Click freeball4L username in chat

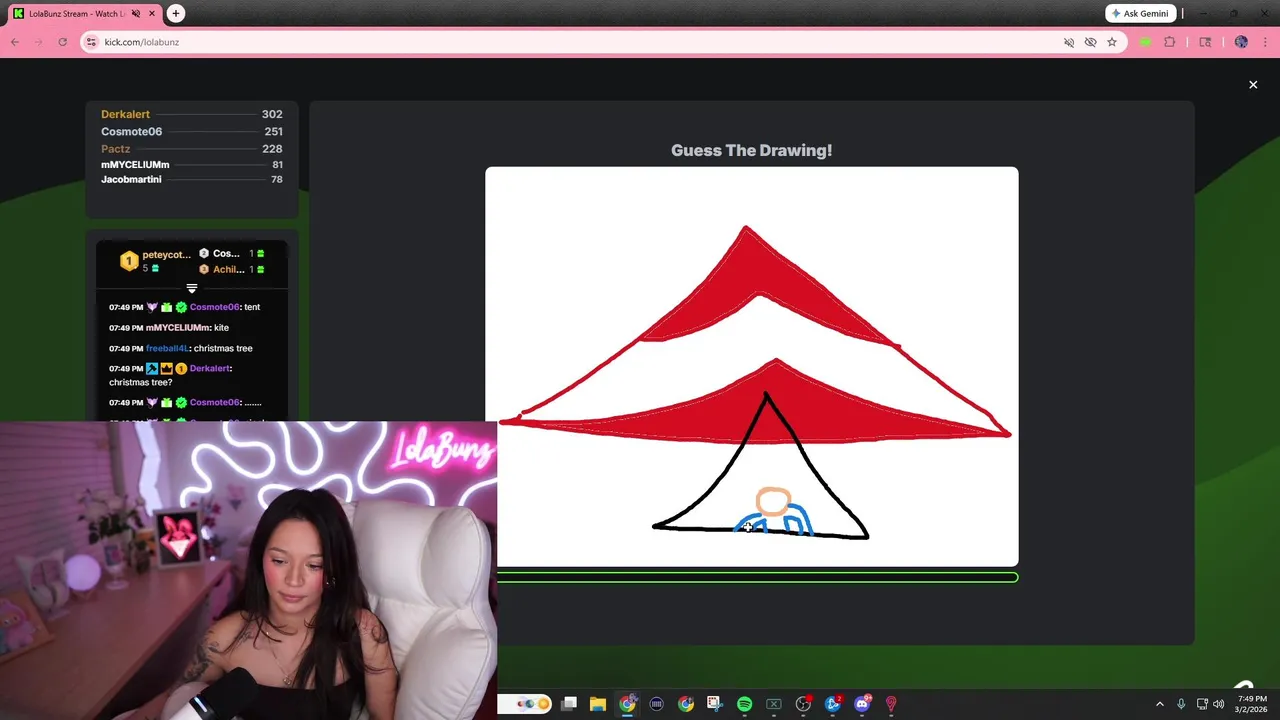point(166,348)
